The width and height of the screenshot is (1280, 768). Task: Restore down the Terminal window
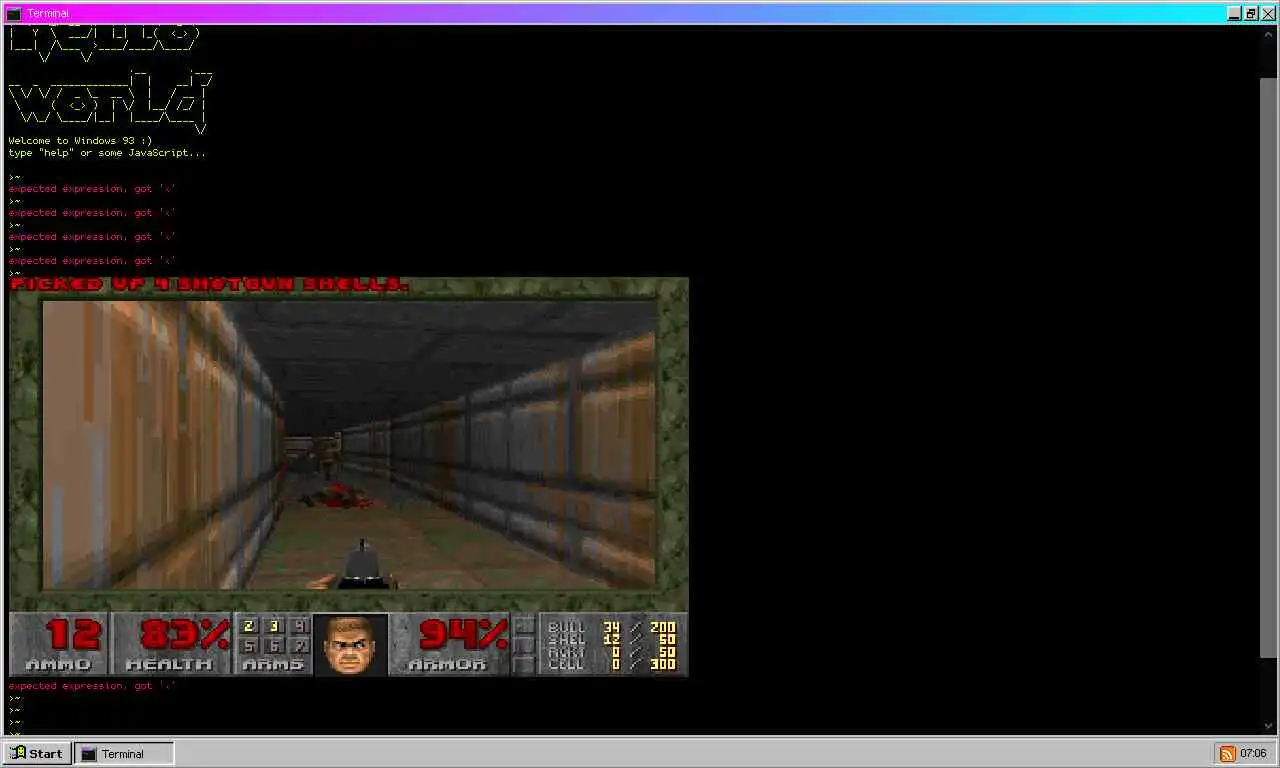pos(1251,14)
